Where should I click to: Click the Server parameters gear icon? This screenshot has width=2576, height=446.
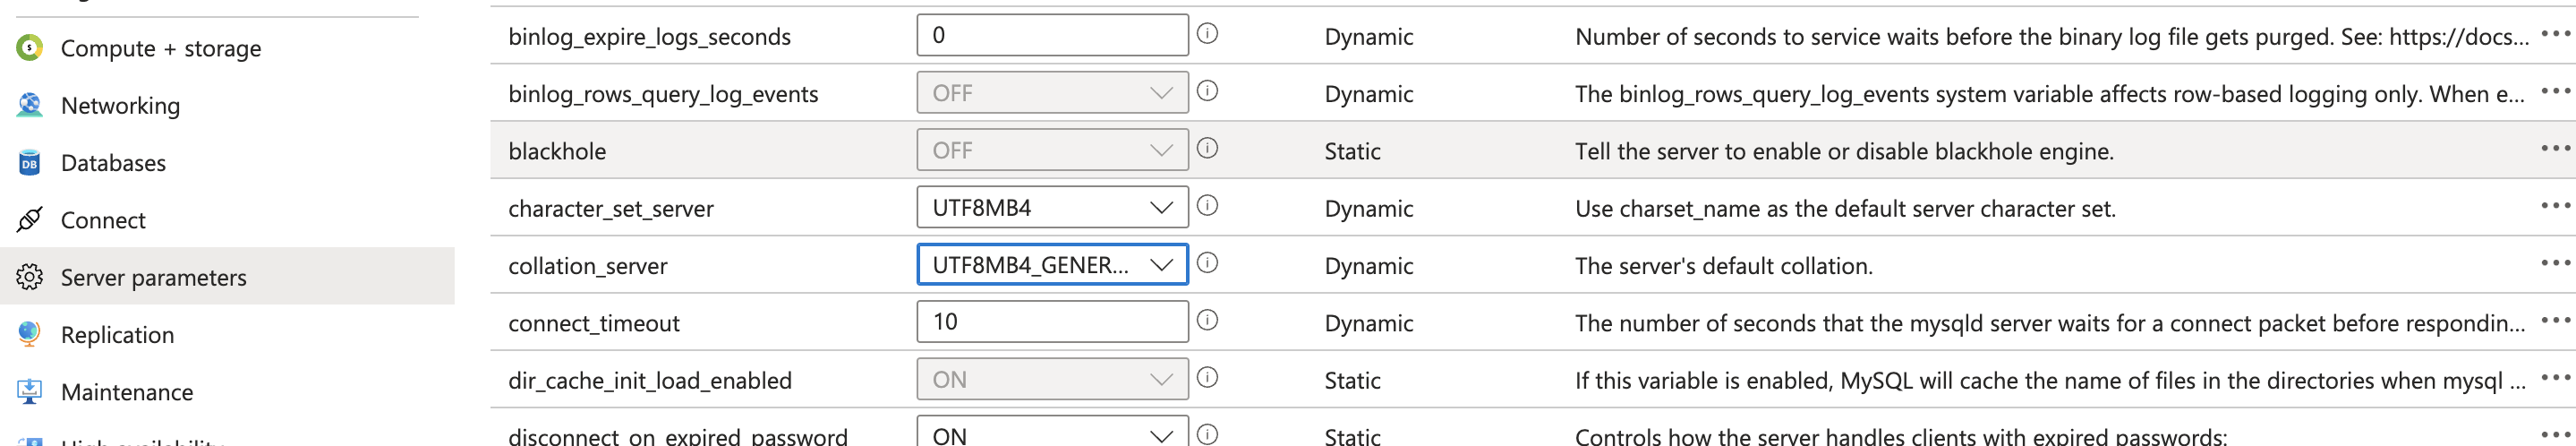point(30,276)
